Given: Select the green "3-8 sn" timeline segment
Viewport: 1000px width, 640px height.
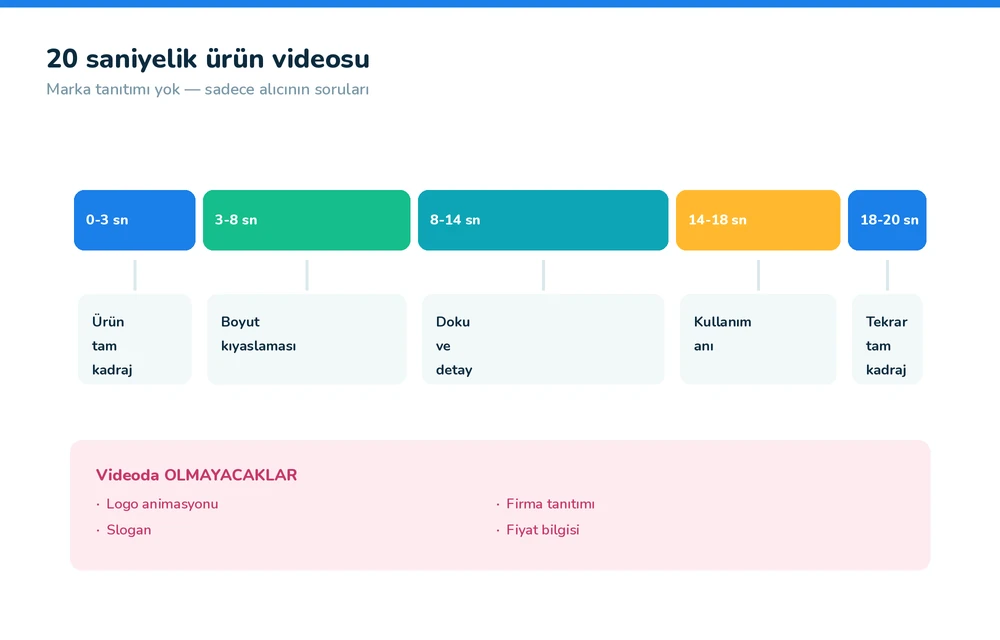Looking at the screenshot, I should 306,220.
